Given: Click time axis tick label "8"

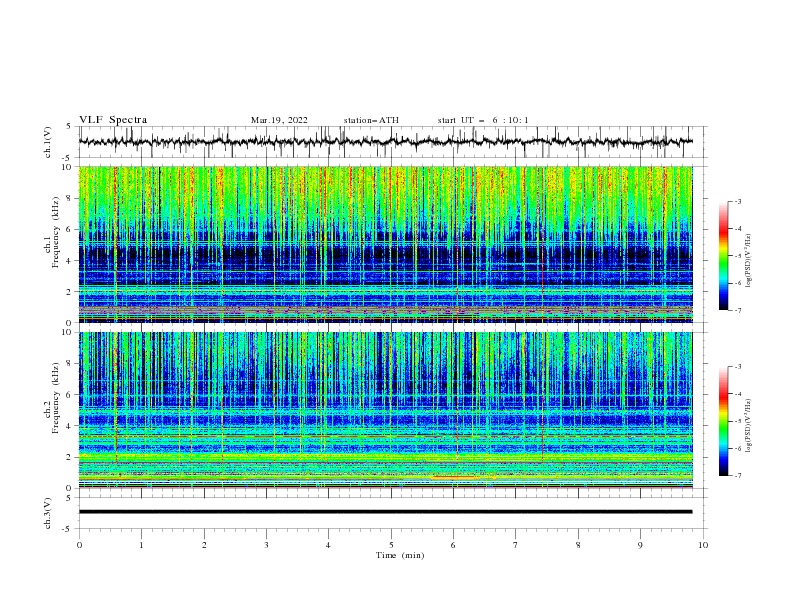Looking at the screenshot, I should pyautogui.click(x=578, y=545).
